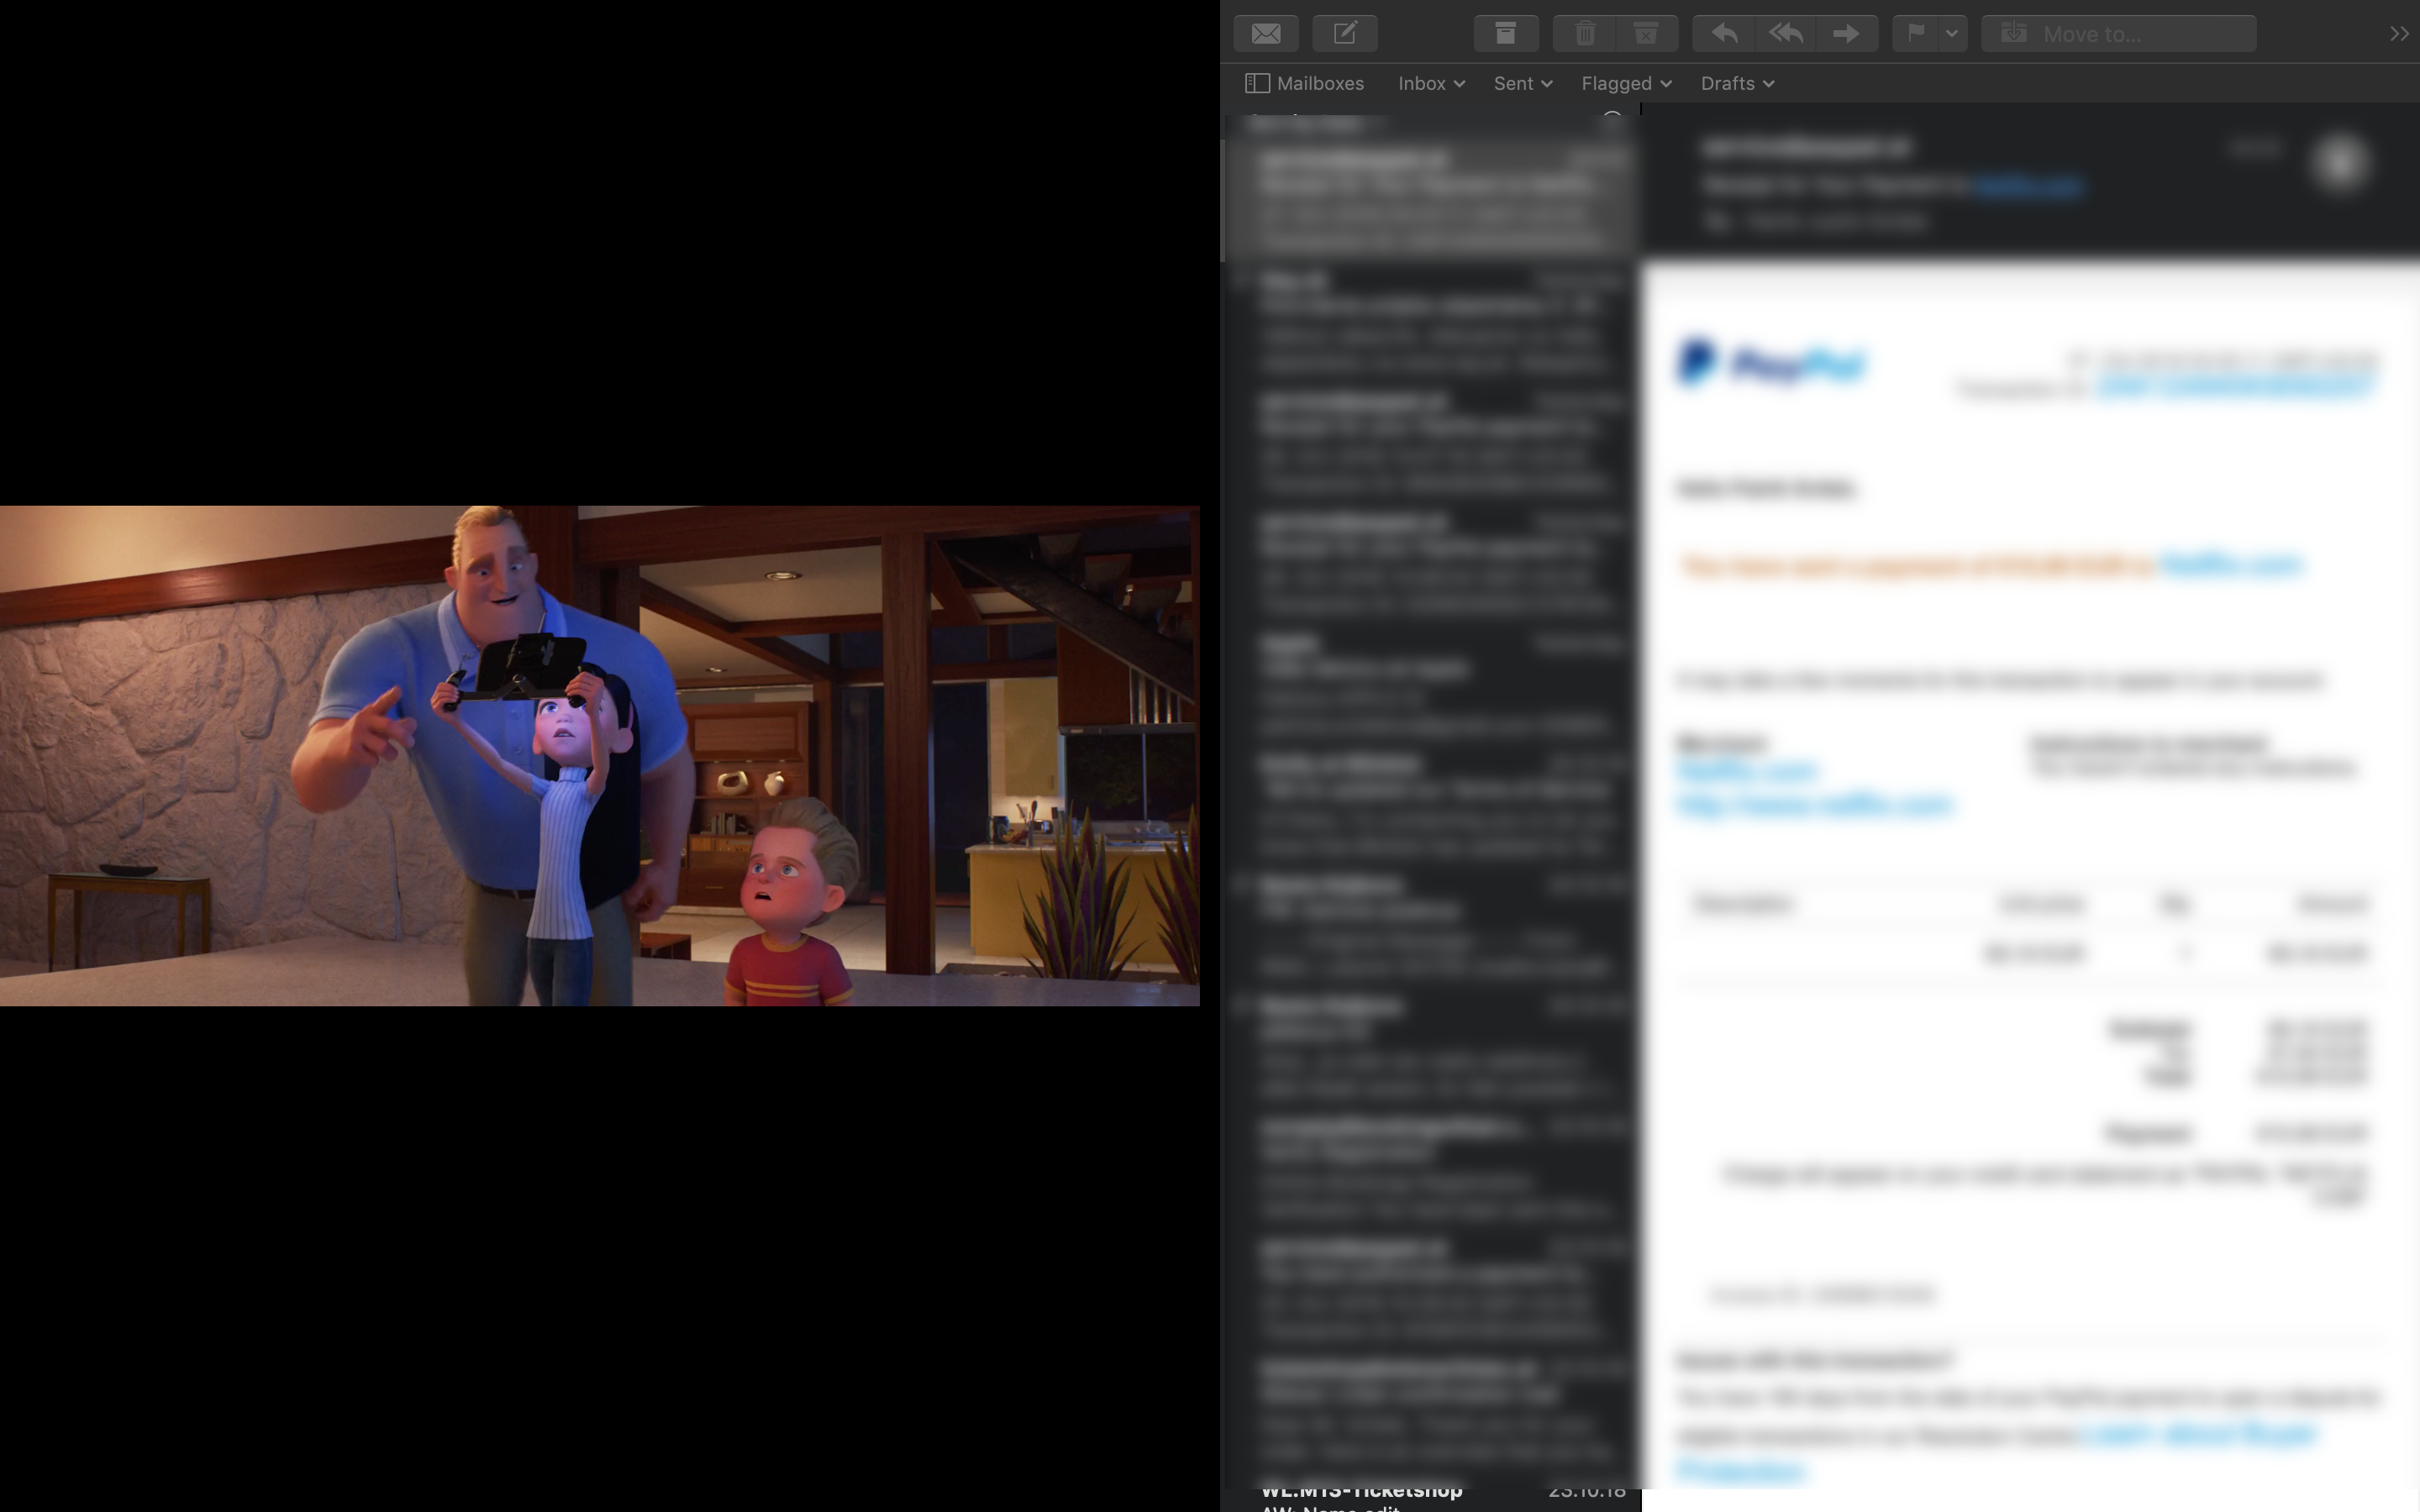Click the Incredibles video frame
Viewport: 2420px width, 1512px height.
point(600,755)
